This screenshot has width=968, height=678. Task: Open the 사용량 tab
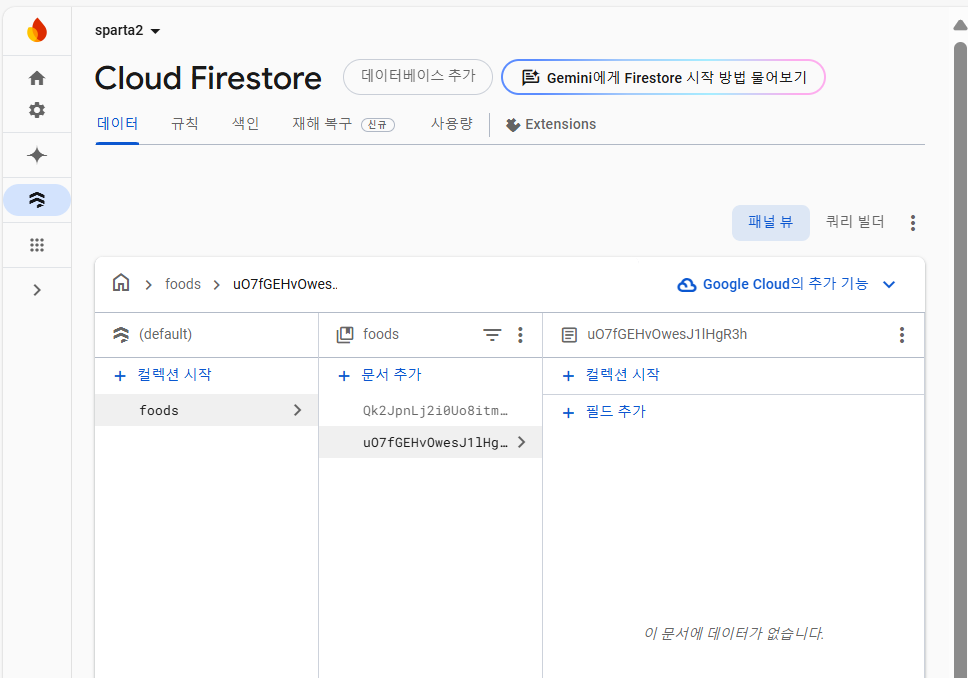[x=451, y=123]
